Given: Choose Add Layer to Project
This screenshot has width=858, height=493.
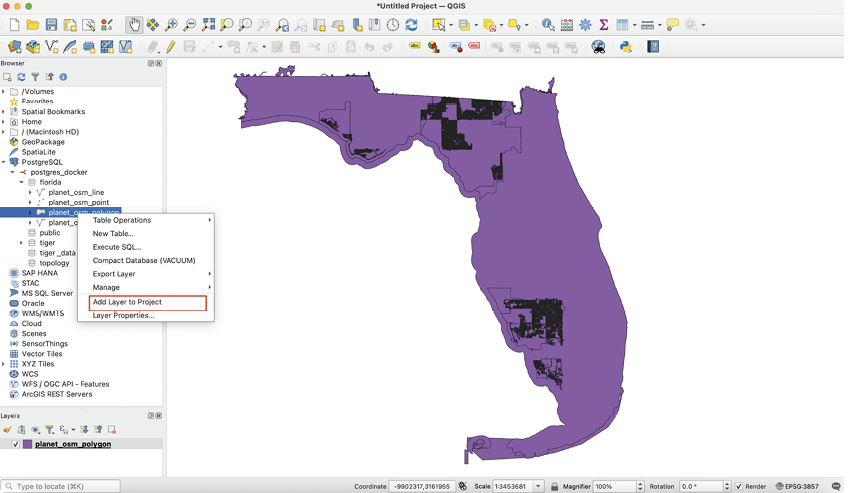Looking at the screenshot, I should [146, 302].
